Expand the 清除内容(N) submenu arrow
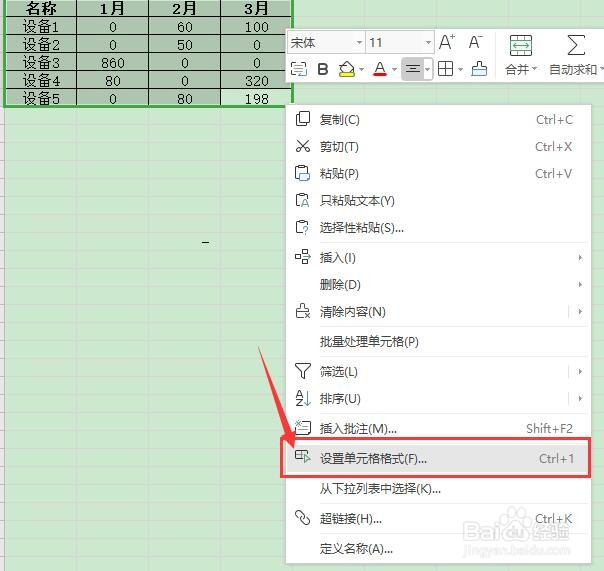Screen dimensions: 604x571 pyautogui.click(x=580, y=311)
